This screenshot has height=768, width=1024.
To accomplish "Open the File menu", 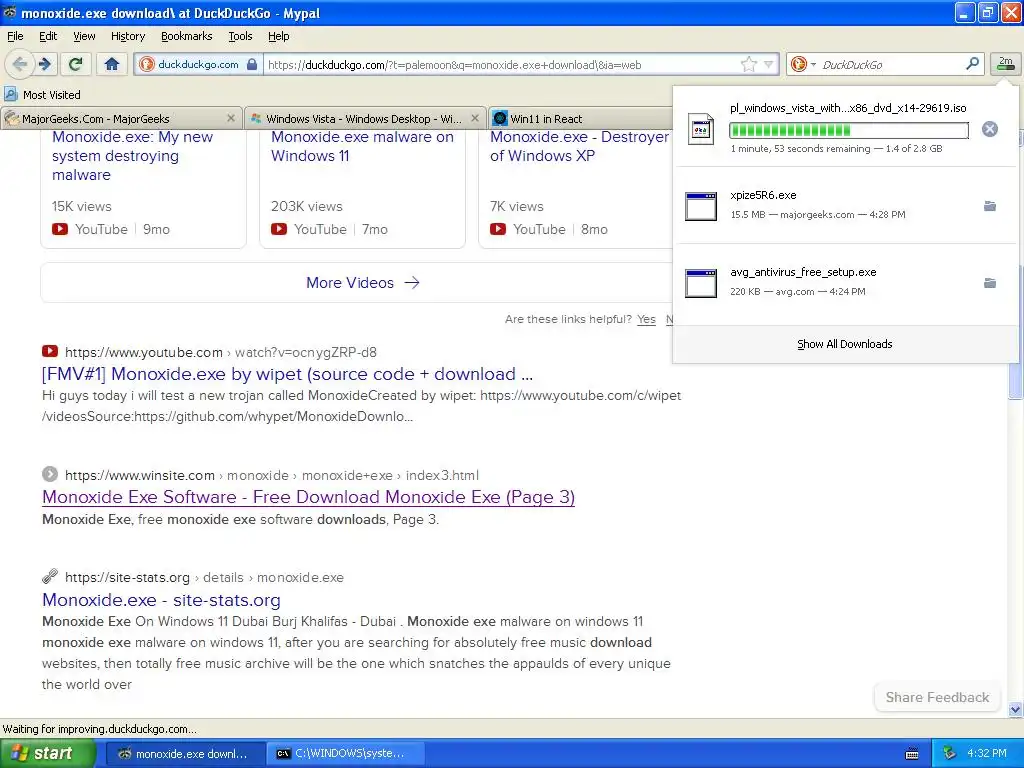I will (x=14, y=36).
